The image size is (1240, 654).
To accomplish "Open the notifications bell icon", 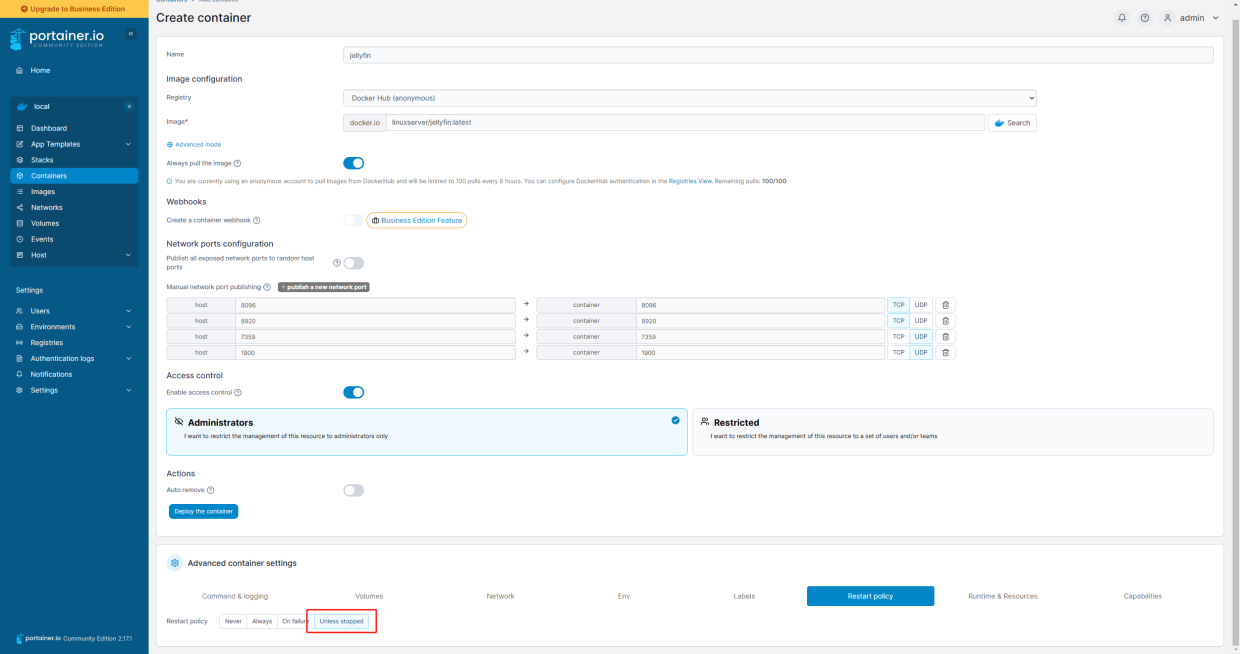I will pyautogui.click(x=1122, y=18).
